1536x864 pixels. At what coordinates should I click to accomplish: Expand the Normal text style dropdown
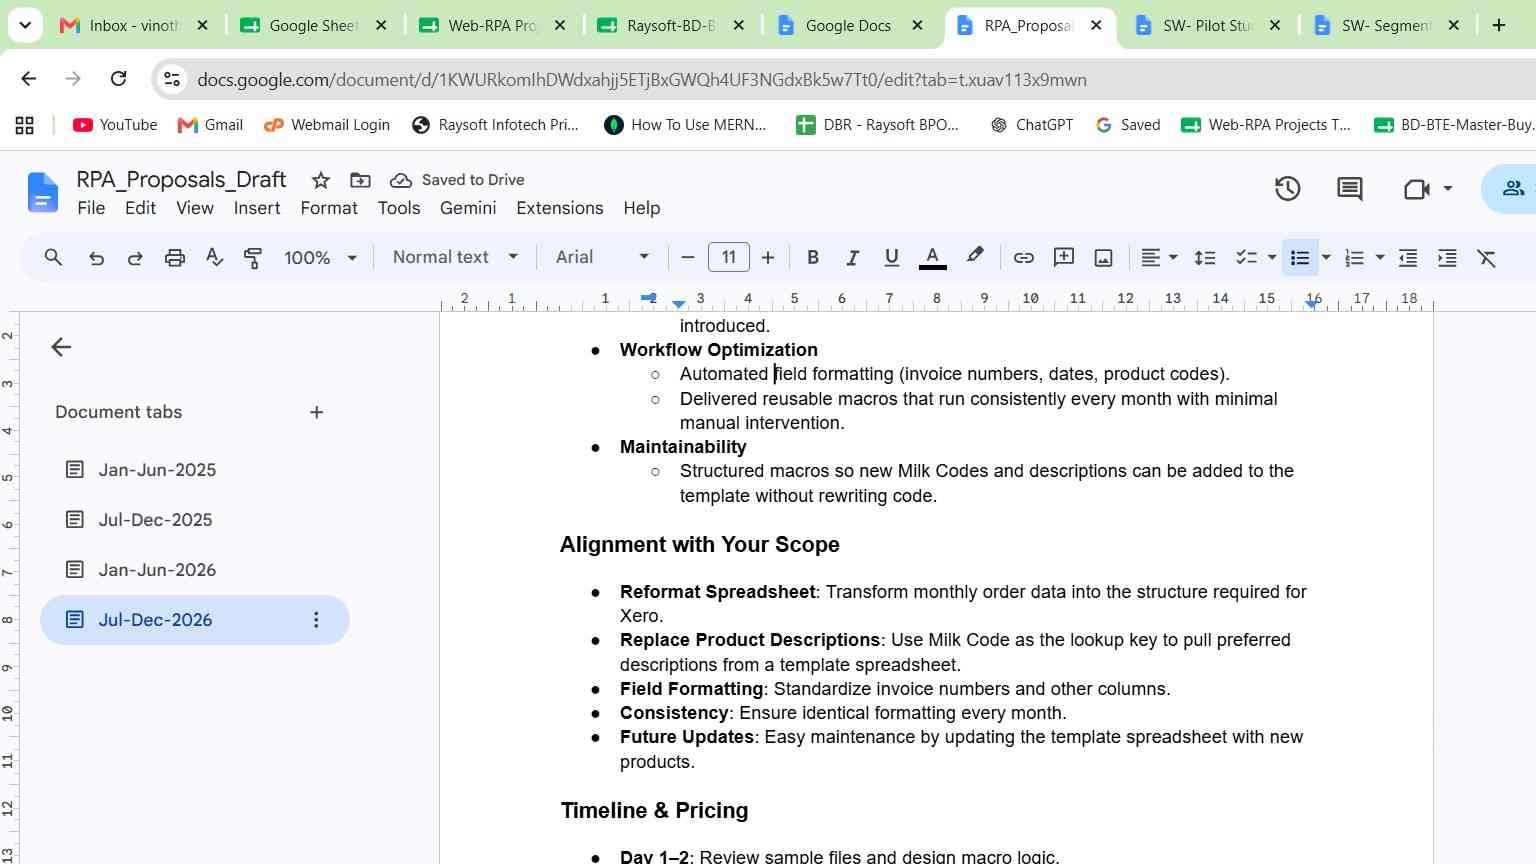coord(455,257)
